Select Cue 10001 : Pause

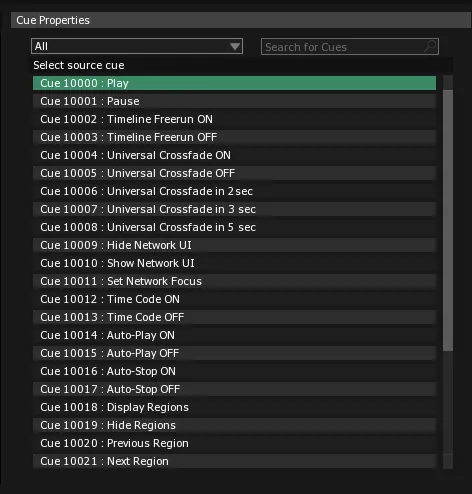tap(234, 101)
